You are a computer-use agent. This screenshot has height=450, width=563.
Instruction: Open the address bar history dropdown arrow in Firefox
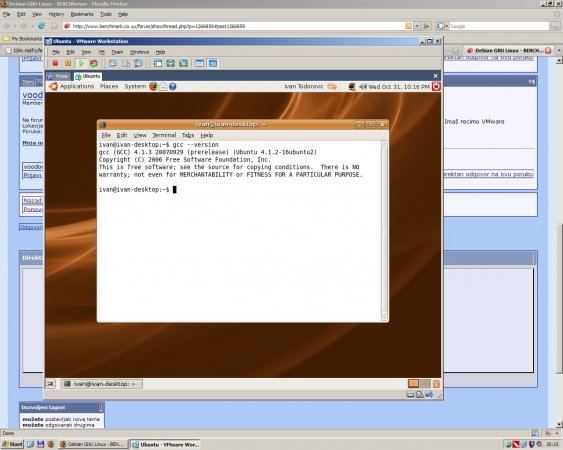pos(417,26)
